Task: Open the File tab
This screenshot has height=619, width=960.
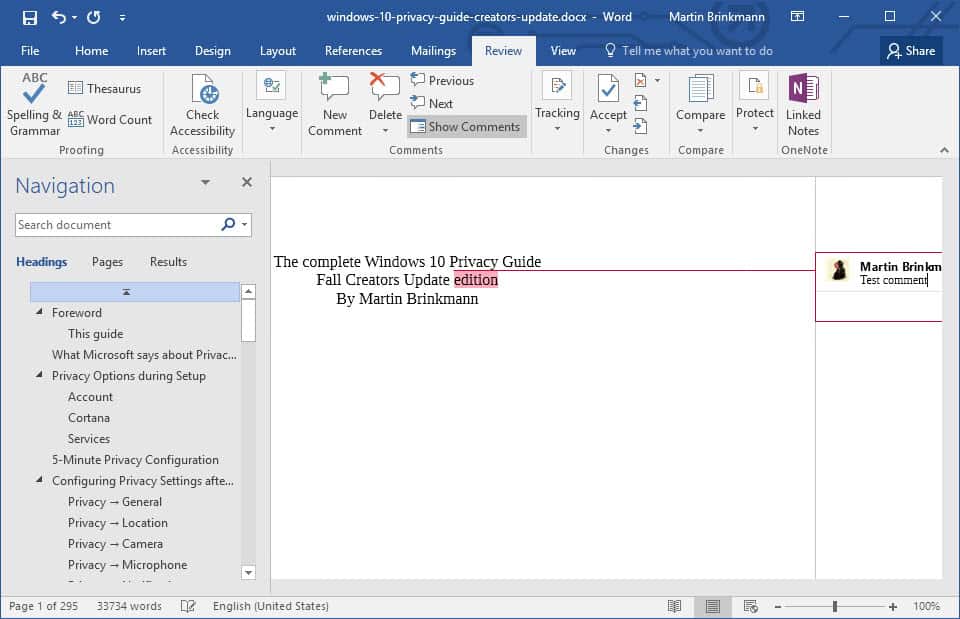Action: (30, 51)
